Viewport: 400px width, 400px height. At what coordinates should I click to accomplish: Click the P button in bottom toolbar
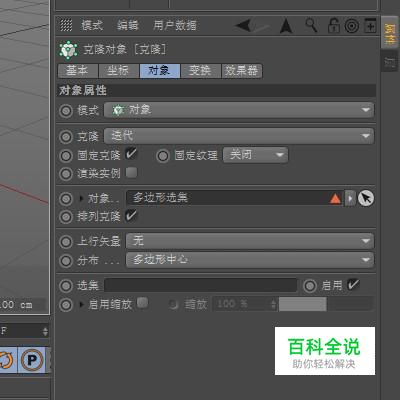[x=32, y=360]
